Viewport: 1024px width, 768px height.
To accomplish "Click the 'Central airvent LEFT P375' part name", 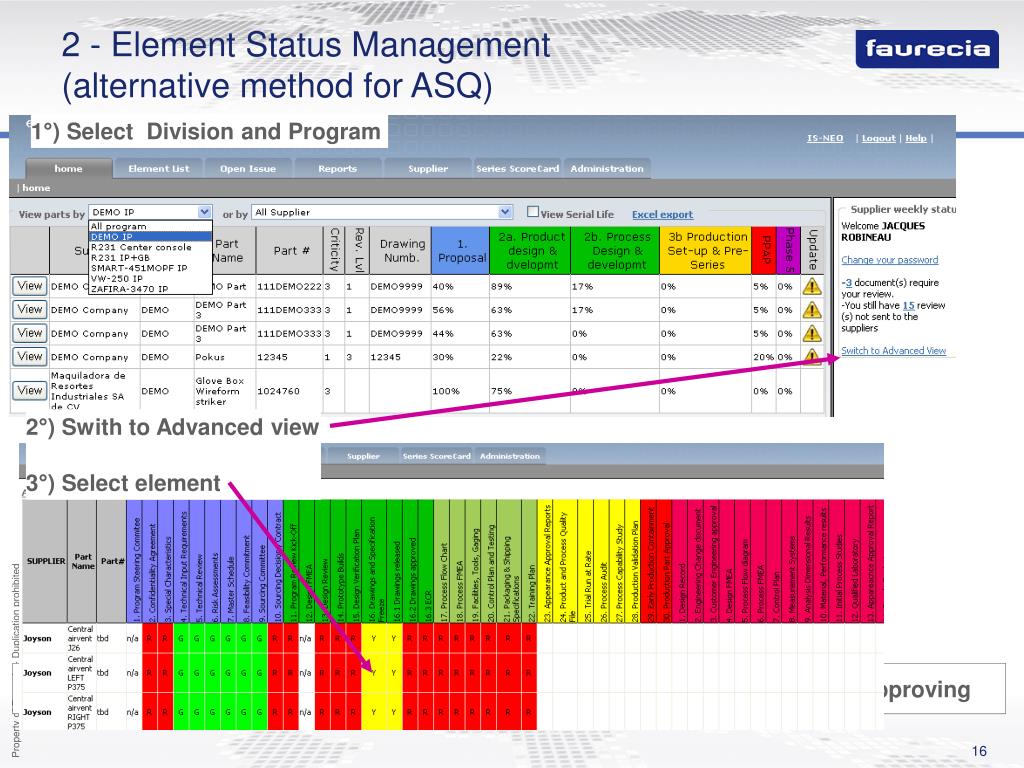I will (80, 673).
